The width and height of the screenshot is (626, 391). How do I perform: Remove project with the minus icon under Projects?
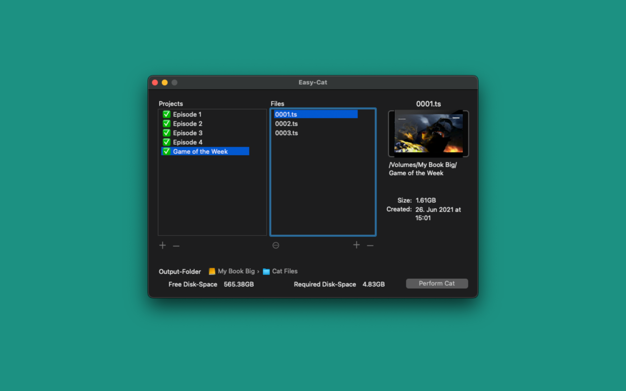tap(176, 246)
